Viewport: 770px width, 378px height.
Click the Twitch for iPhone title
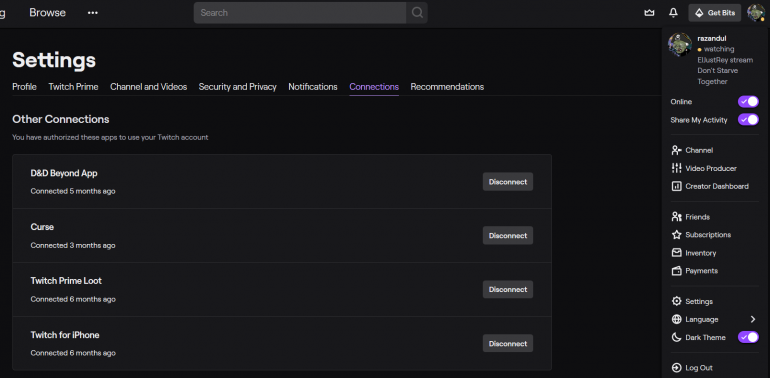click(x=65, y=335)
